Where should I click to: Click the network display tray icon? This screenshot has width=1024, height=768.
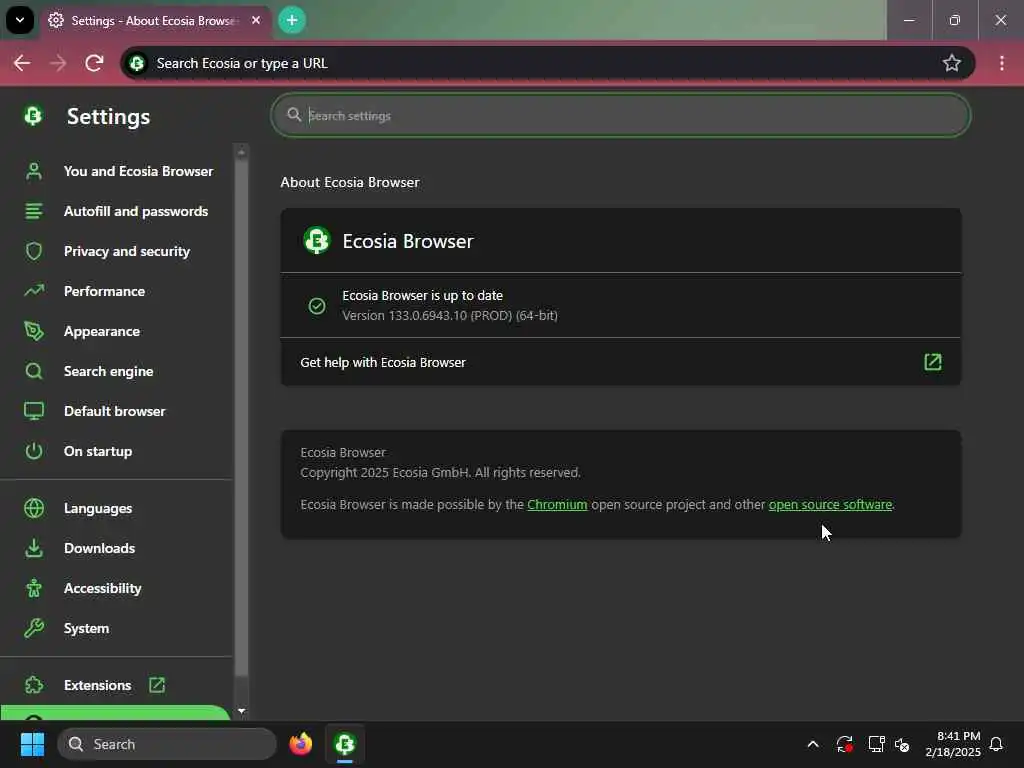(876, 744)
